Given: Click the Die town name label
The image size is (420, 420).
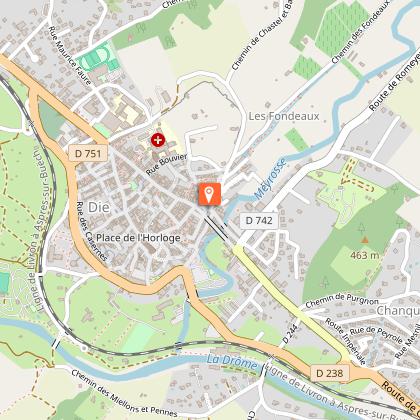Looking at the screenshot, I should pos(99,208).
